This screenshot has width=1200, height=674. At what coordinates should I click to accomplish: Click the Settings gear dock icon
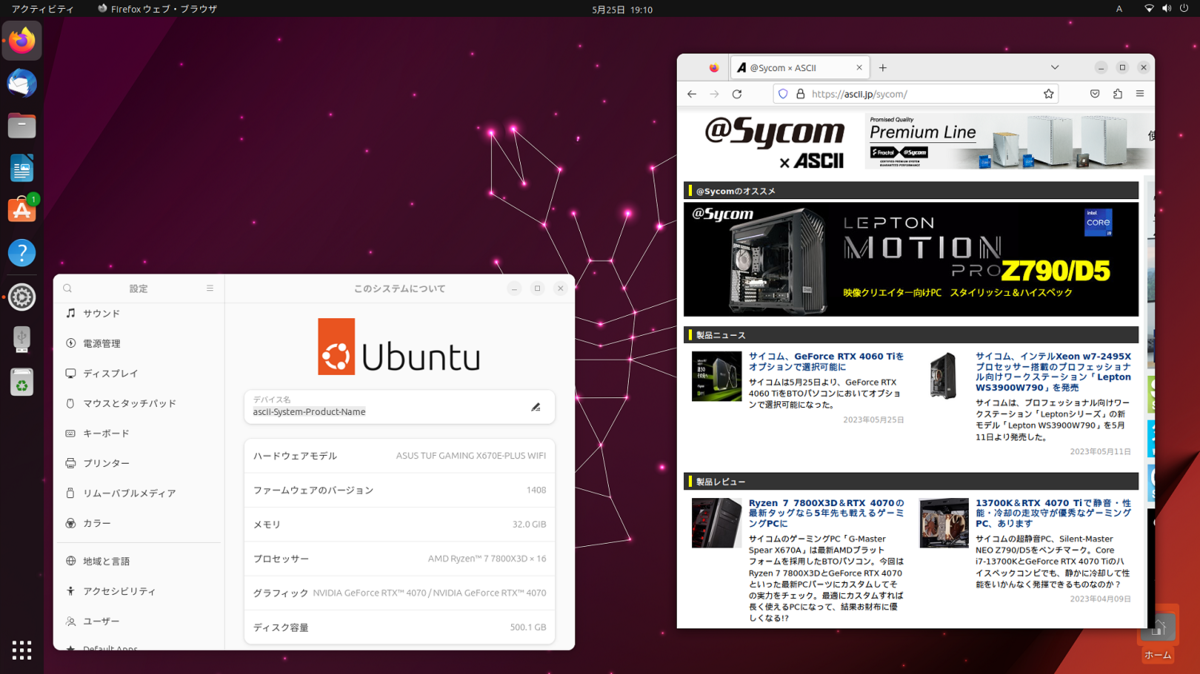point(22,296)
